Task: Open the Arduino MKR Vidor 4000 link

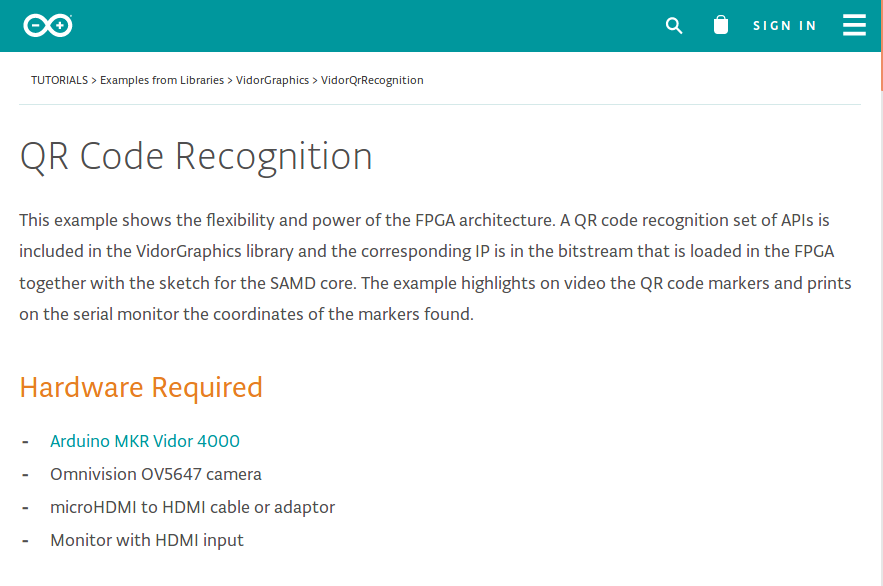Action: tap(145, 441)
